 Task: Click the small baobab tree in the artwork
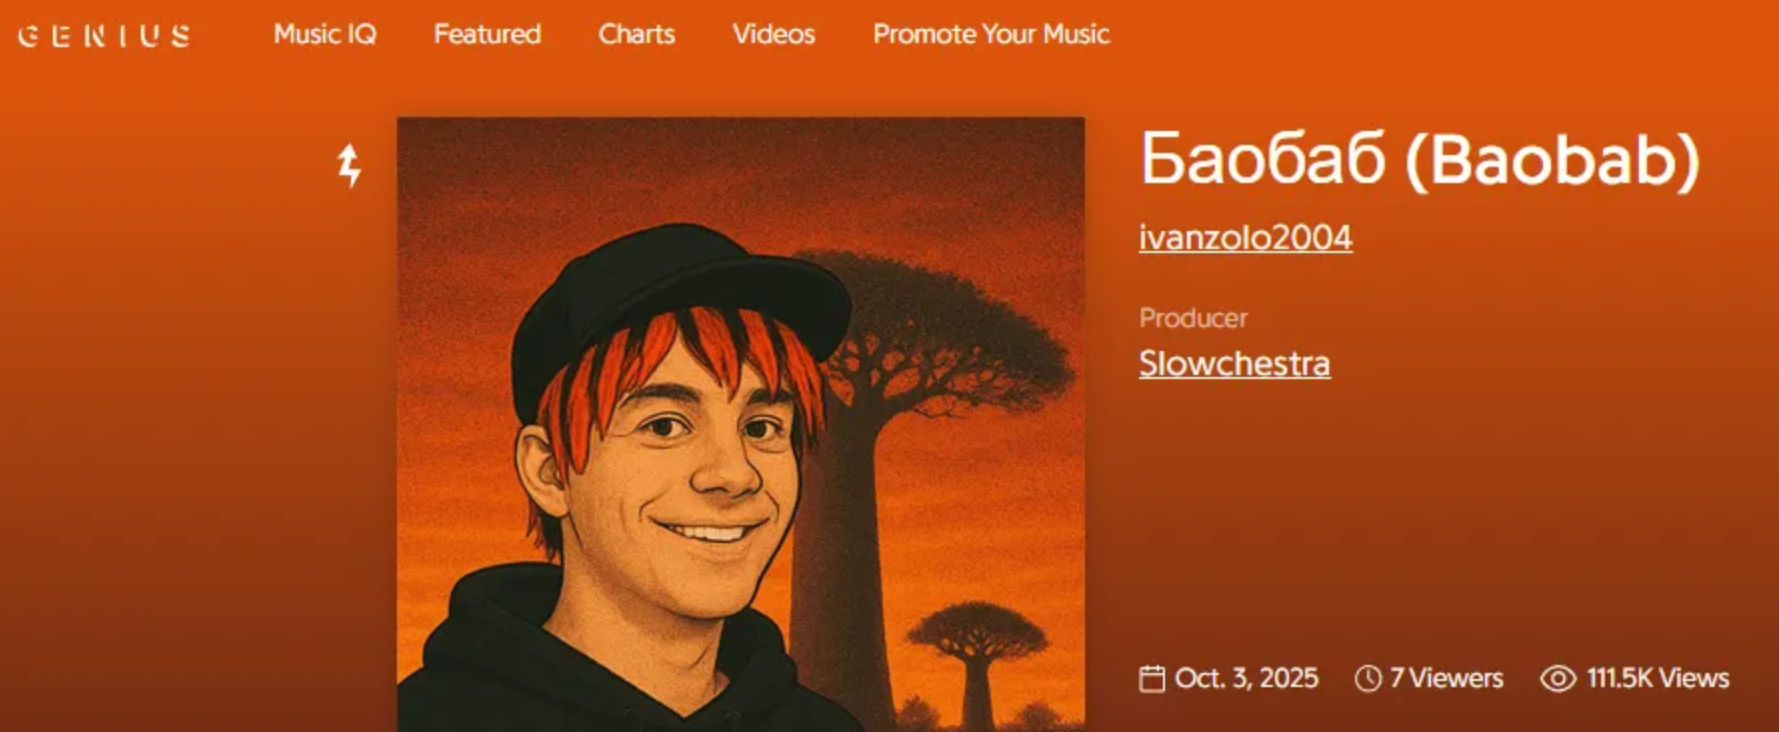tap(975, 660)
